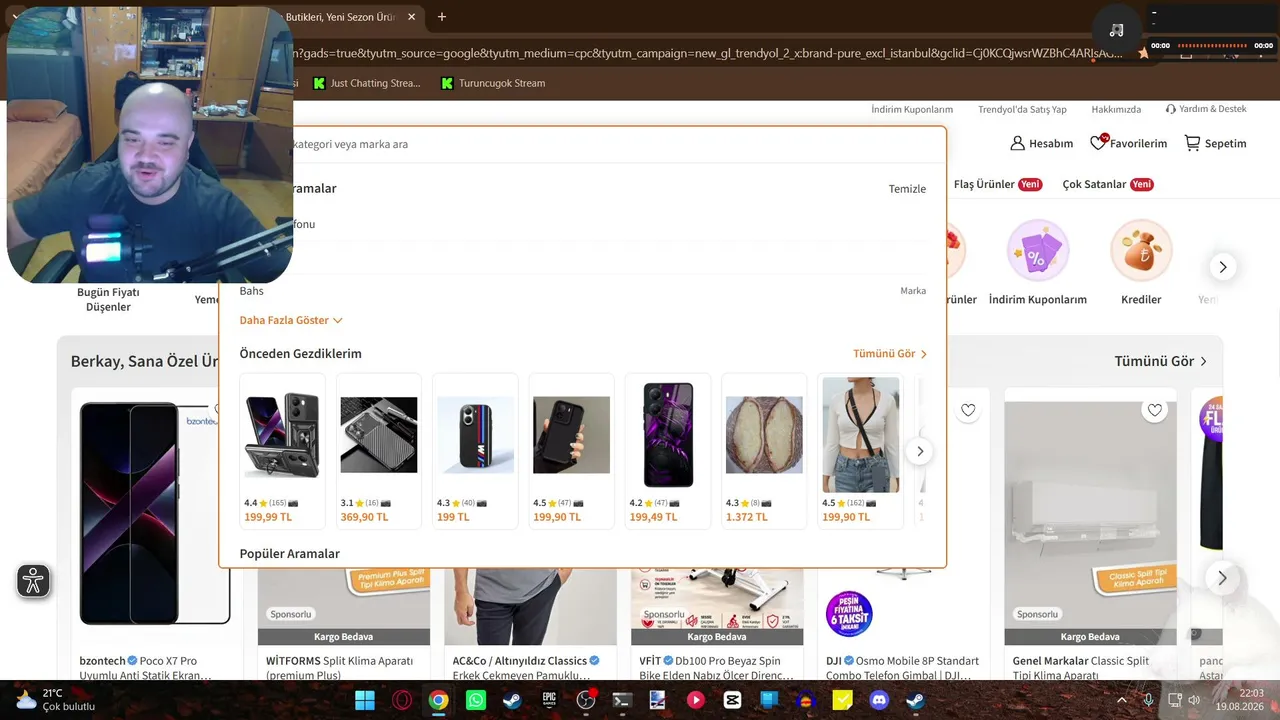Open the Windows Start menu
The image size is (1280, 720).
[365, 701]
